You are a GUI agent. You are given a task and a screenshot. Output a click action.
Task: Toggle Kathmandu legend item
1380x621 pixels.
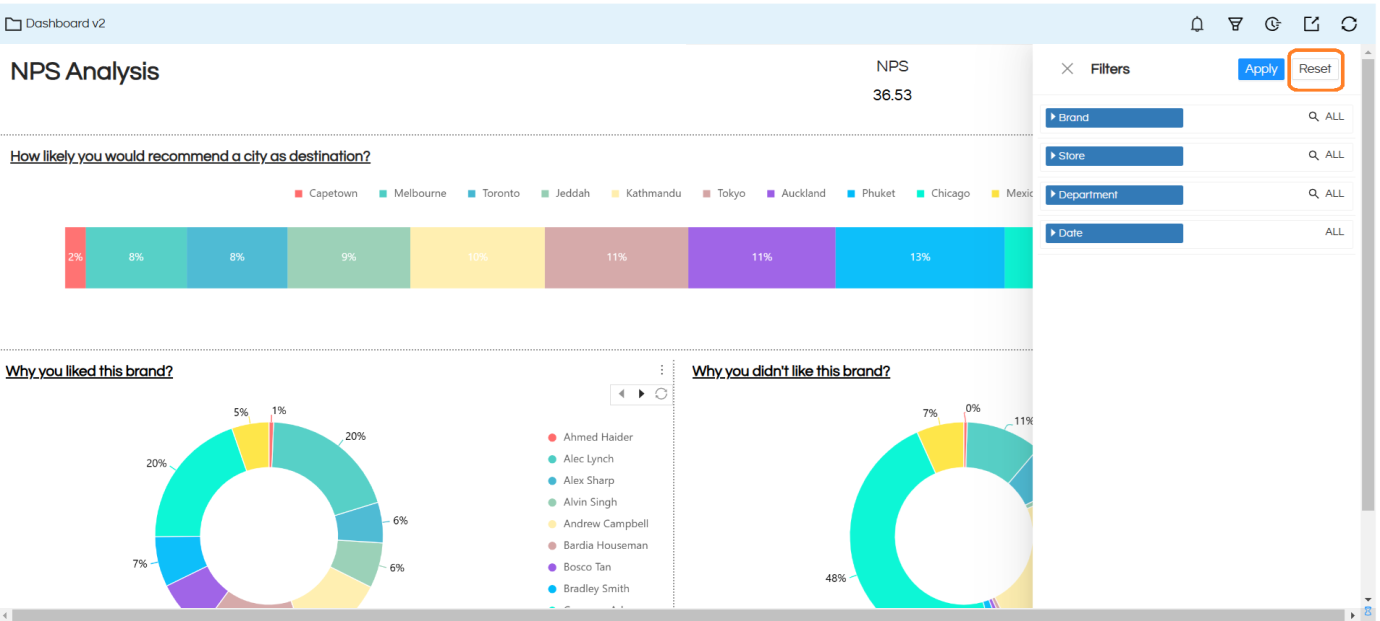pyautogui.click(x=646, y=194)
